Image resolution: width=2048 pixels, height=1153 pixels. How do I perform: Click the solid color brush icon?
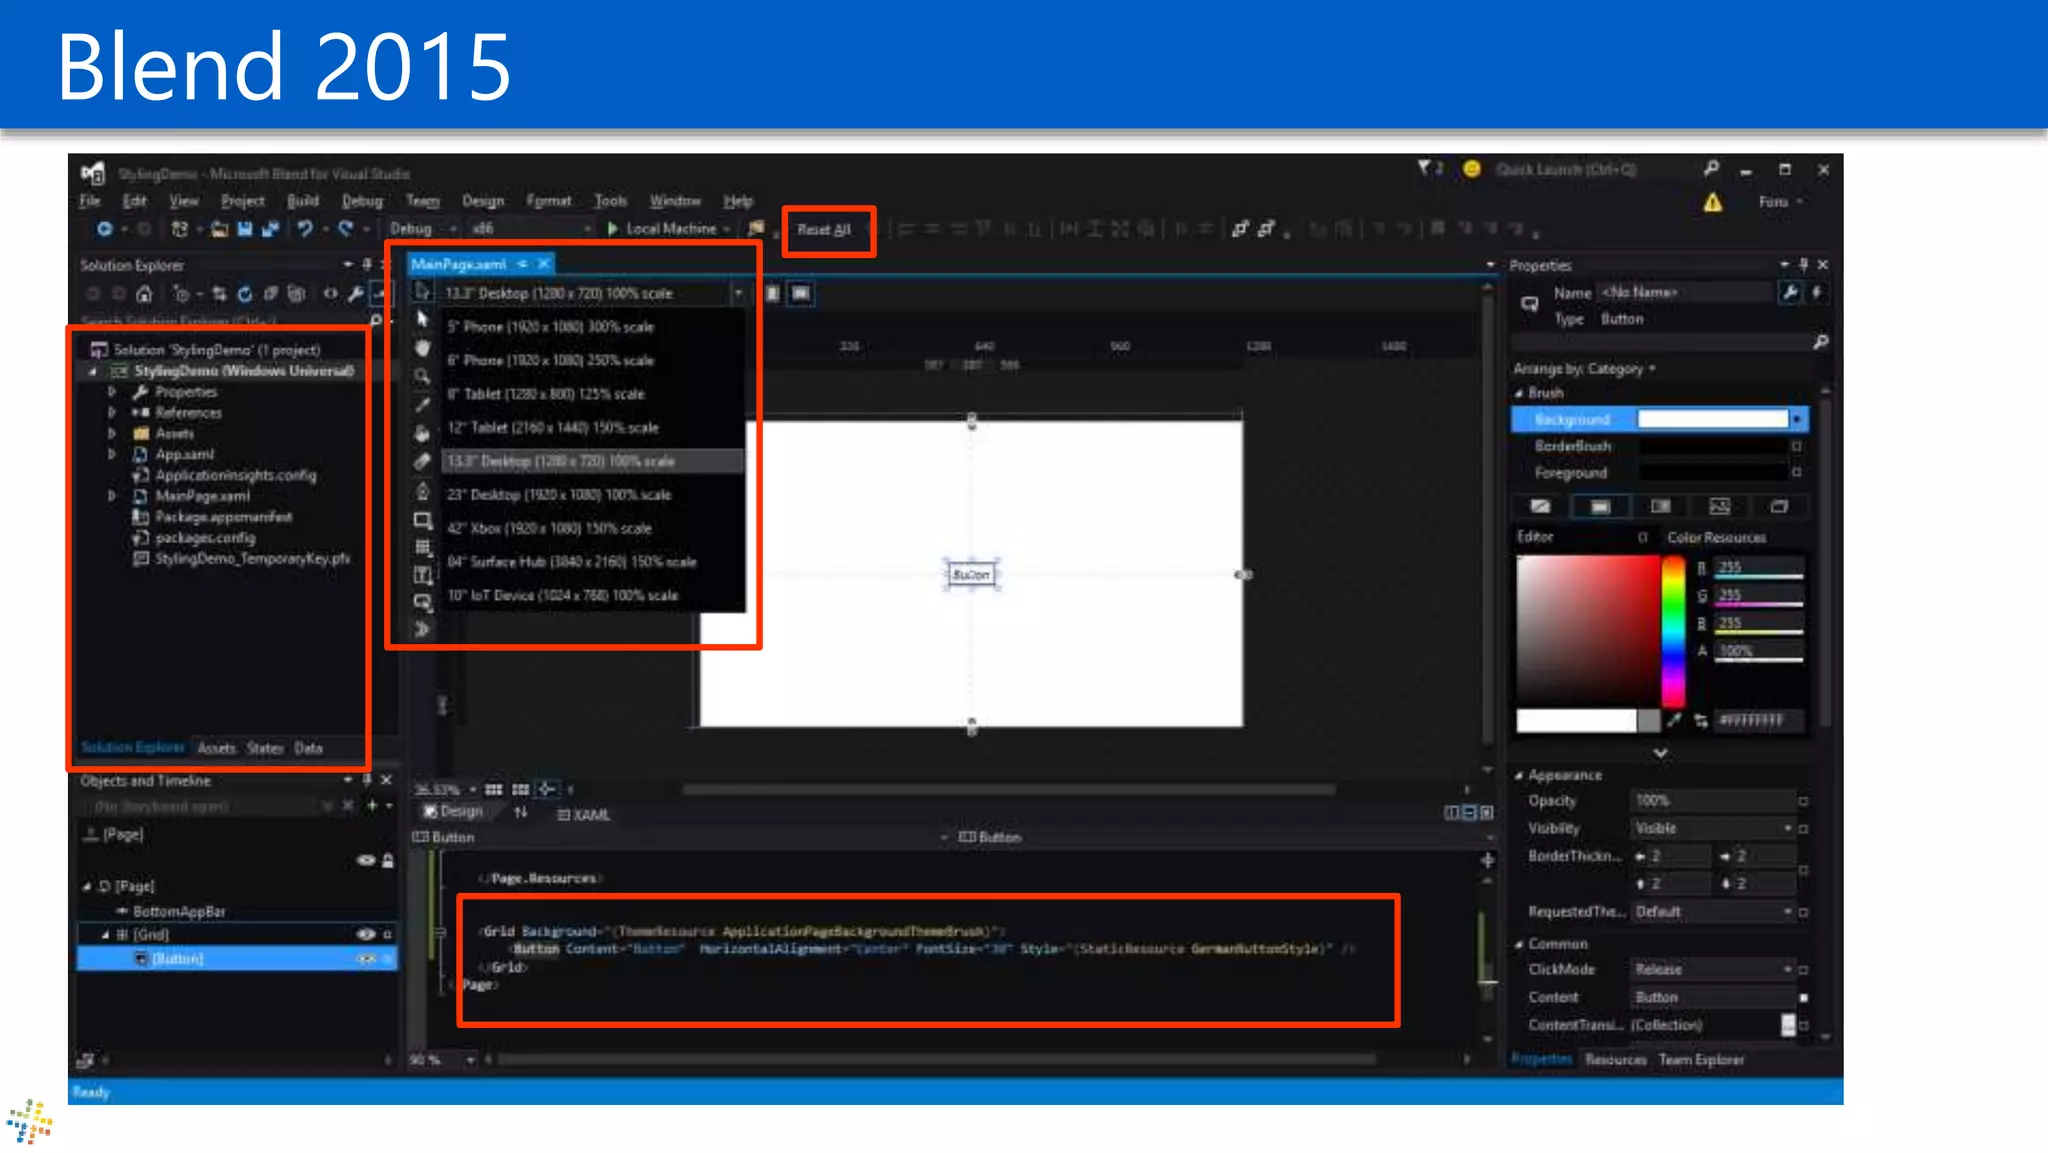[1600, 507]
